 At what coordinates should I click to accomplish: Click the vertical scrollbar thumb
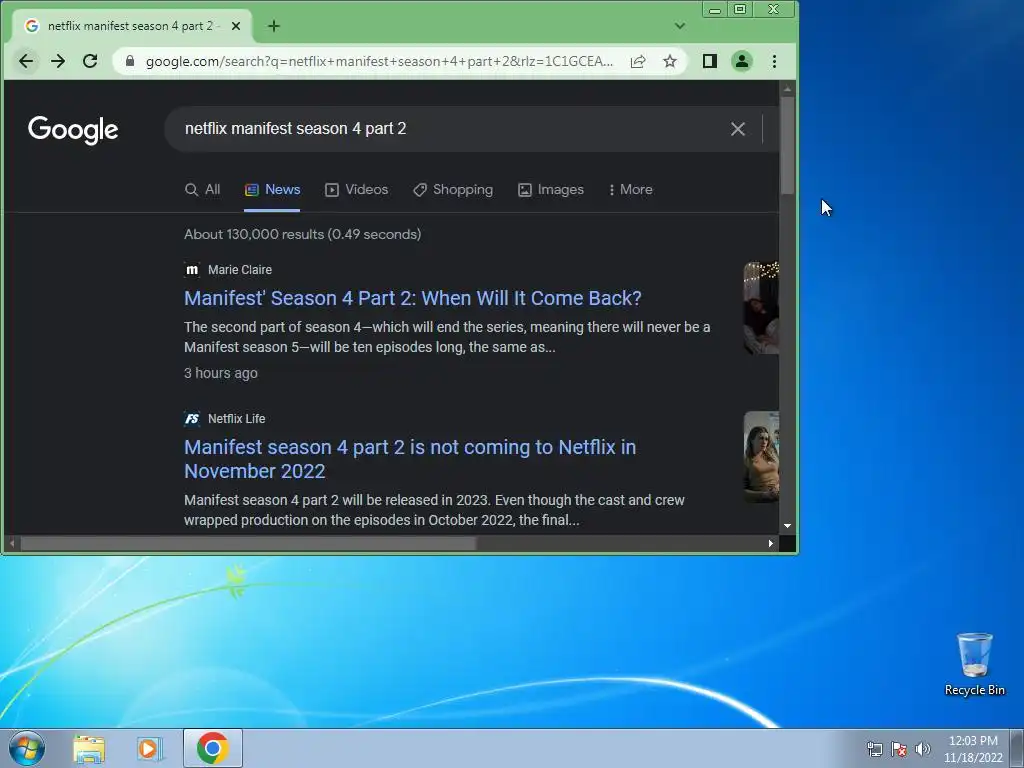tap(788, 145)
